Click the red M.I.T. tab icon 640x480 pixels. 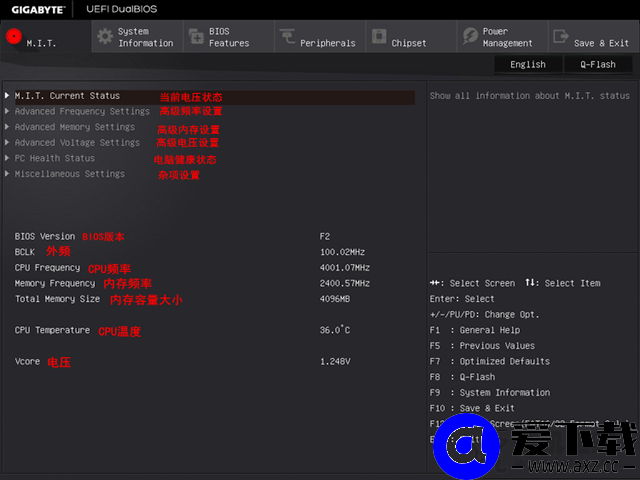(14, 36)
